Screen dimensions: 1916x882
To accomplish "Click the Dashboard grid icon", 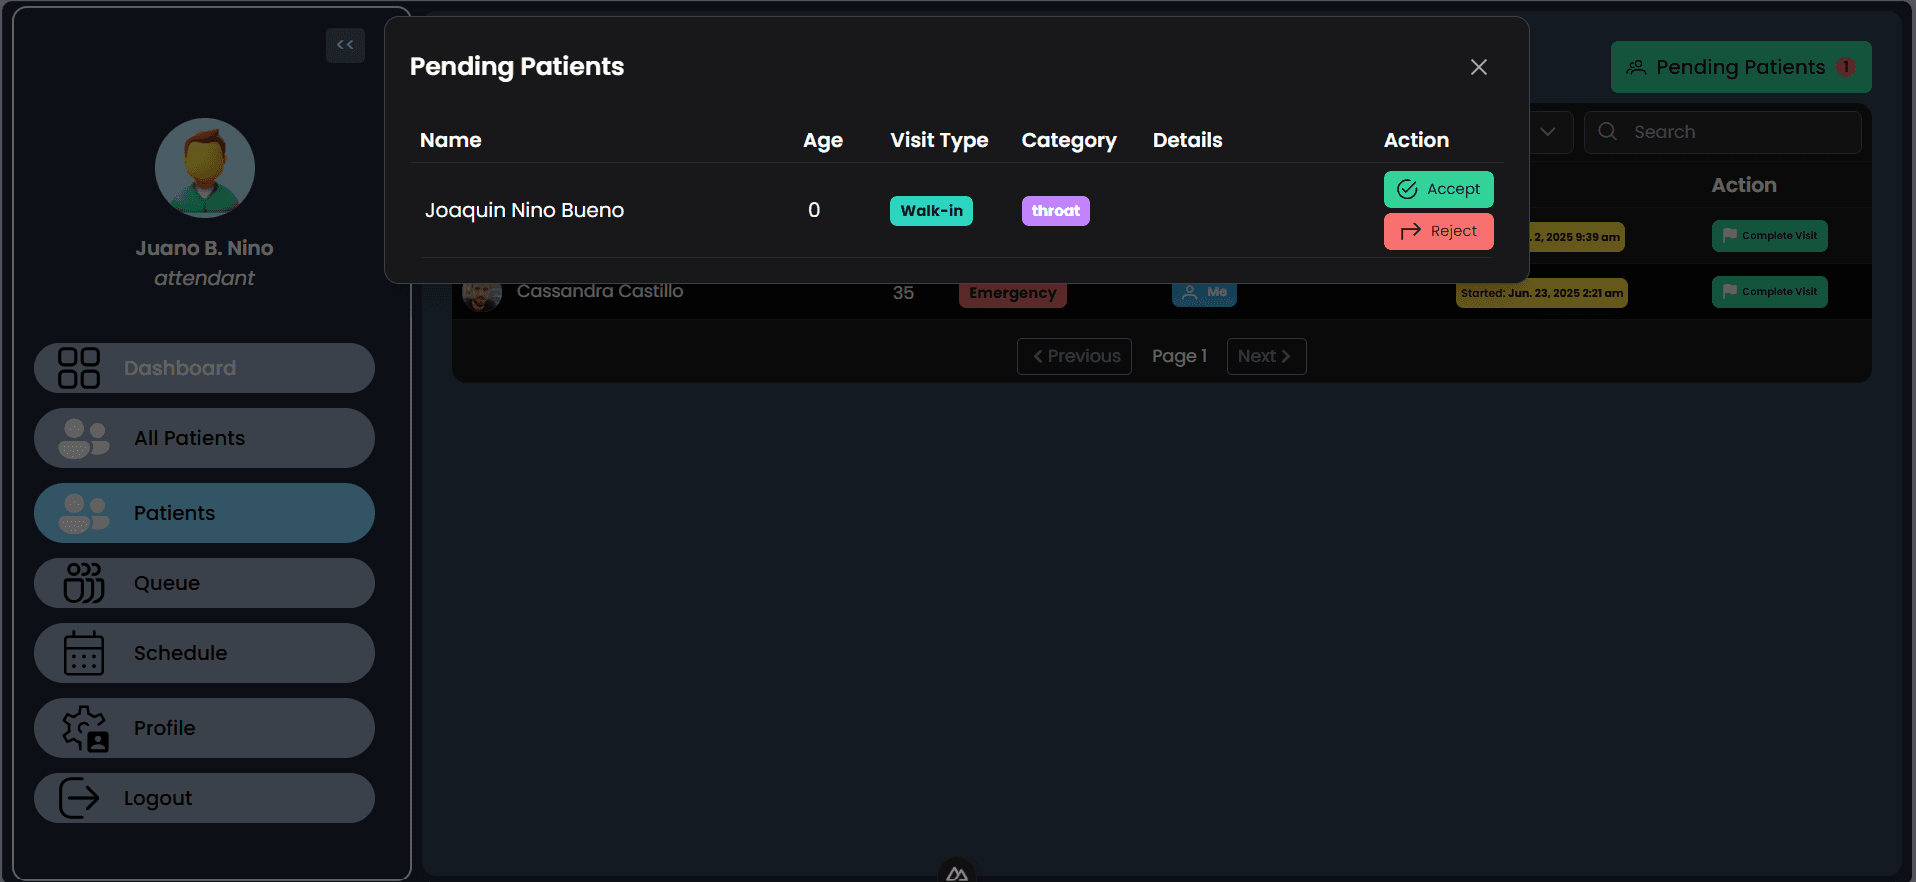I will 79,368.
